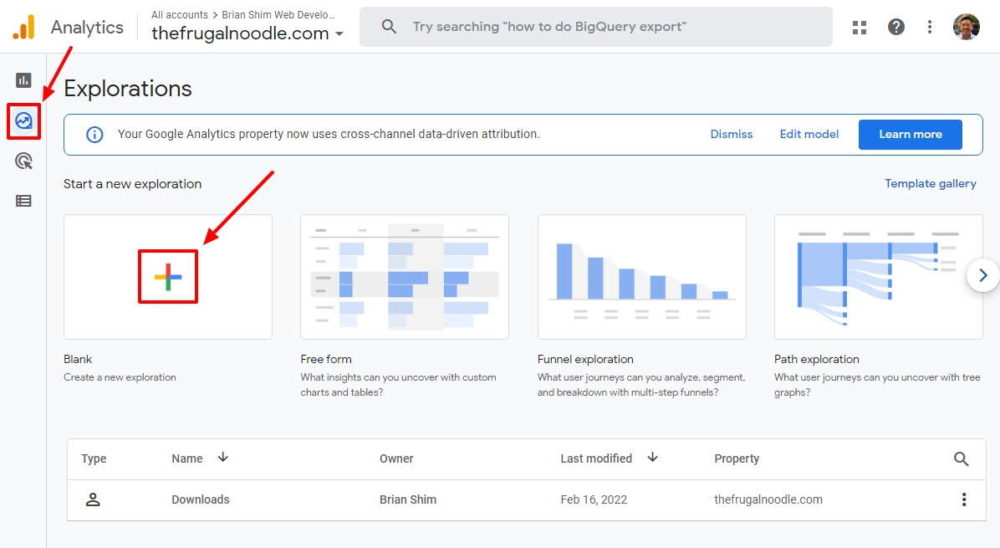
Task: Click the Property column header
Action: [737, 459]
